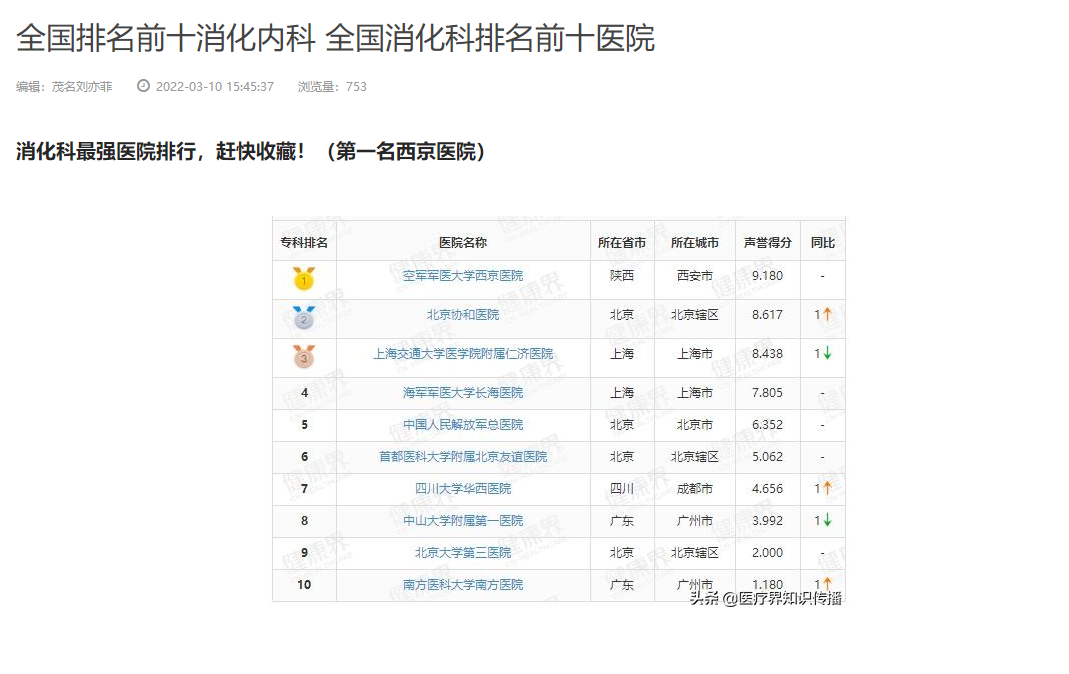Click the 声誉得分 column header

pyautogui.click(x=768, y=243)
